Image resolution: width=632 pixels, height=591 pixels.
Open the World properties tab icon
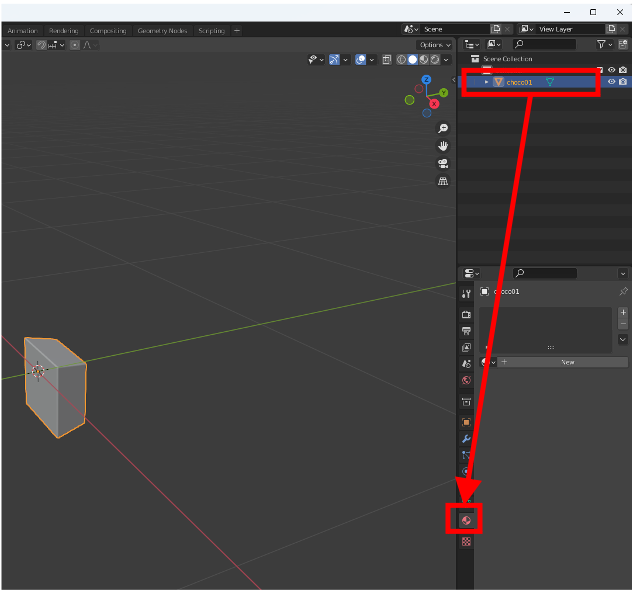click(x=466, y=381)
